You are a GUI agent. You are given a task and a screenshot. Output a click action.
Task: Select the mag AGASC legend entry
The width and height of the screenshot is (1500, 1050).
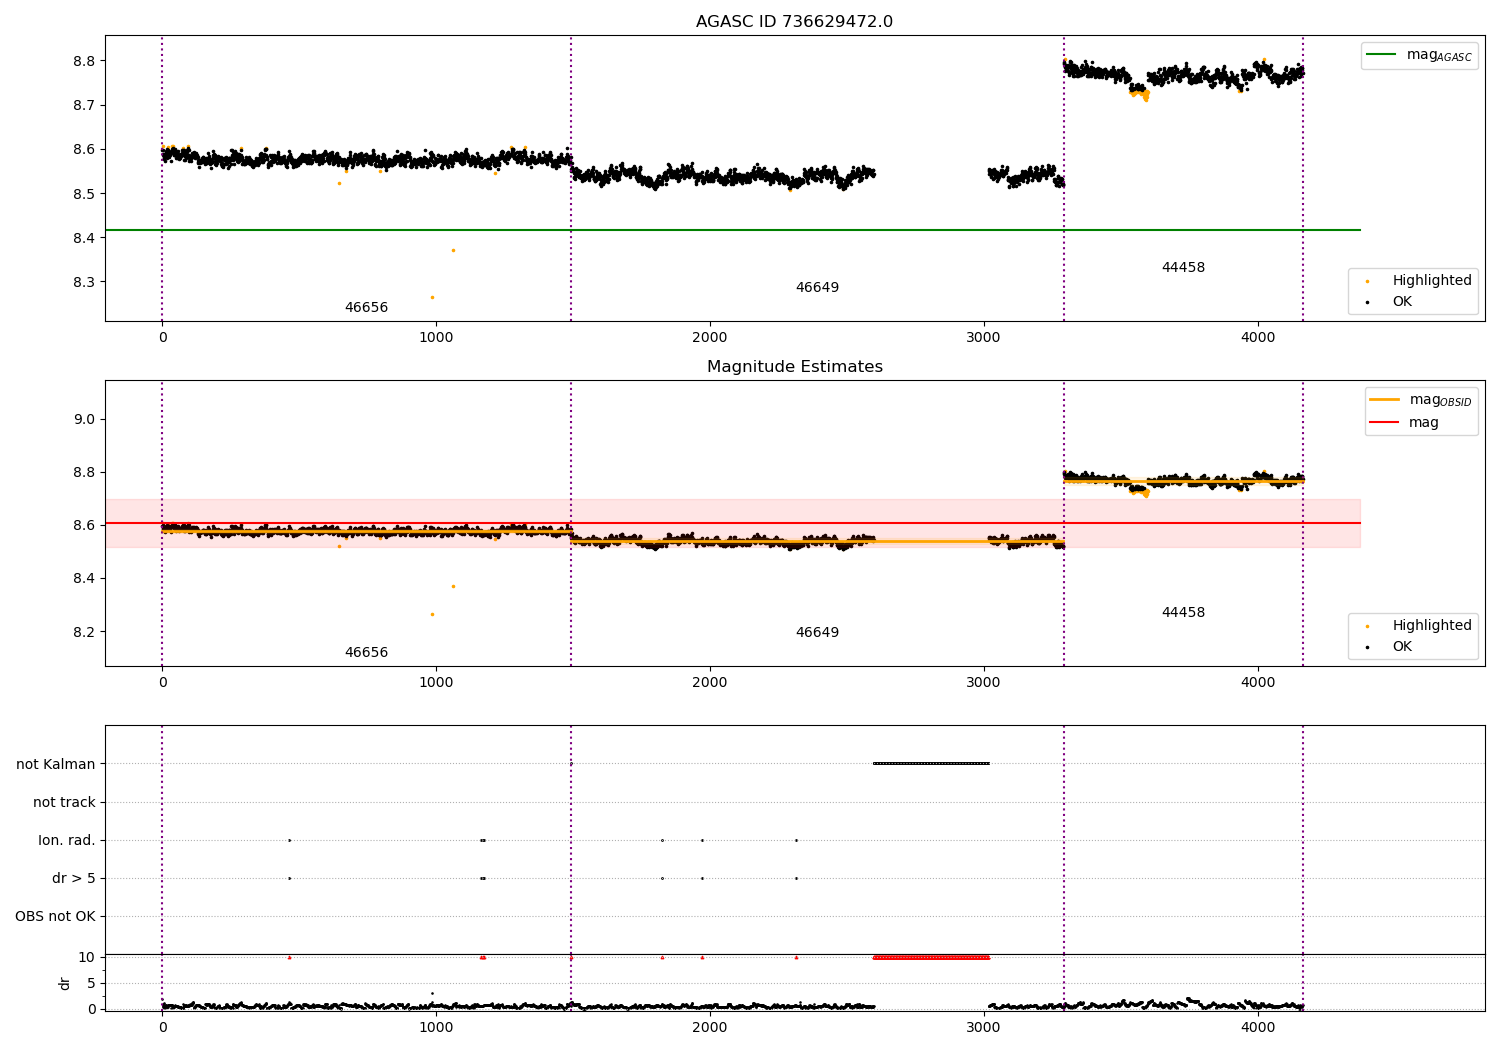pyautogui.click(x=1419, y=55)
